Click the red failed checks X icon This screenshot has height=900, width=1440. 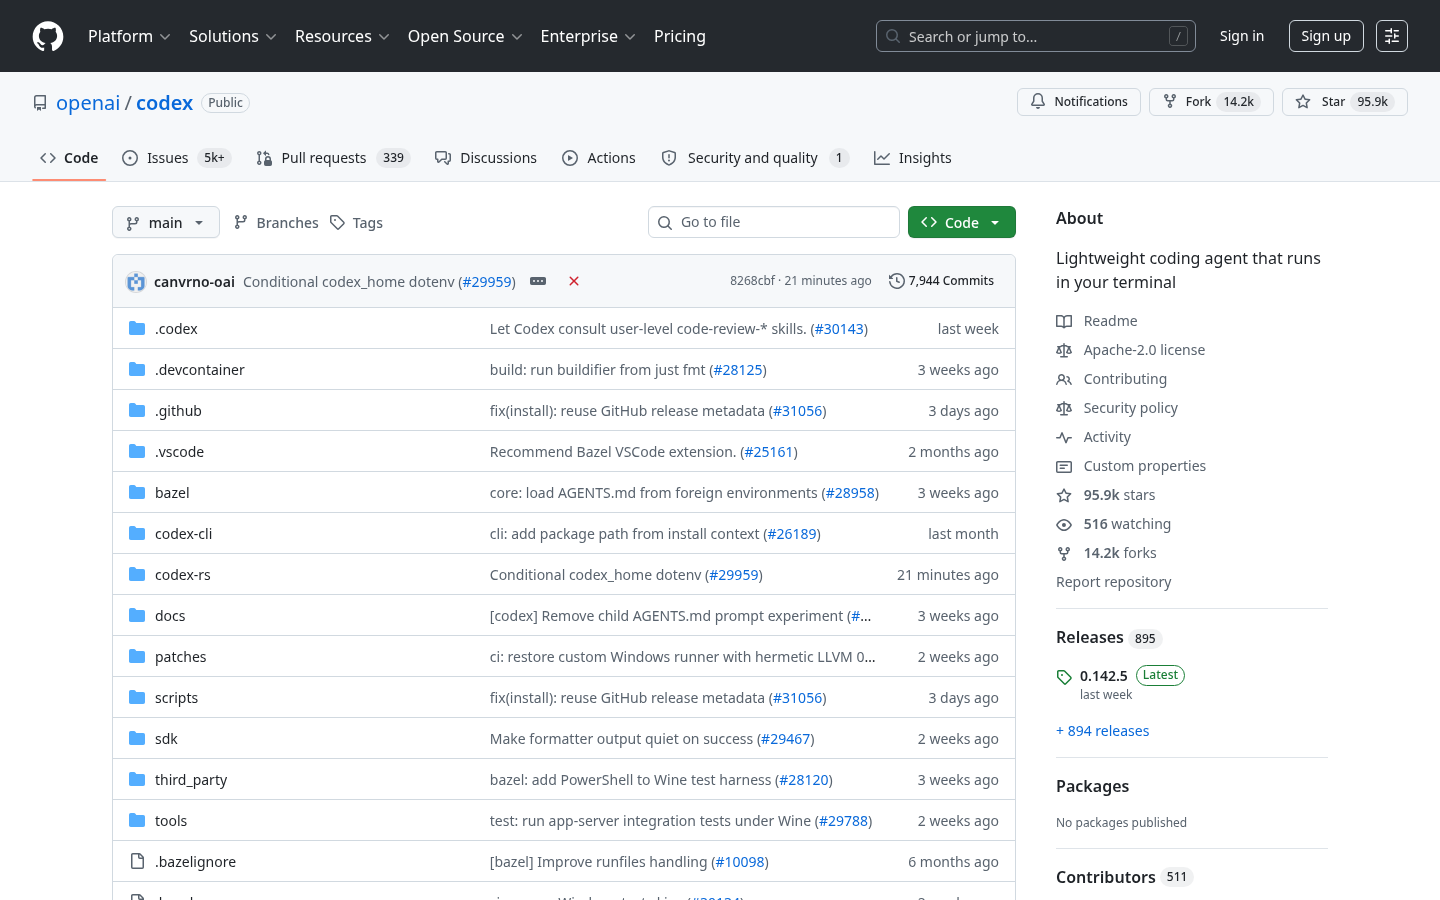(574, 281)
